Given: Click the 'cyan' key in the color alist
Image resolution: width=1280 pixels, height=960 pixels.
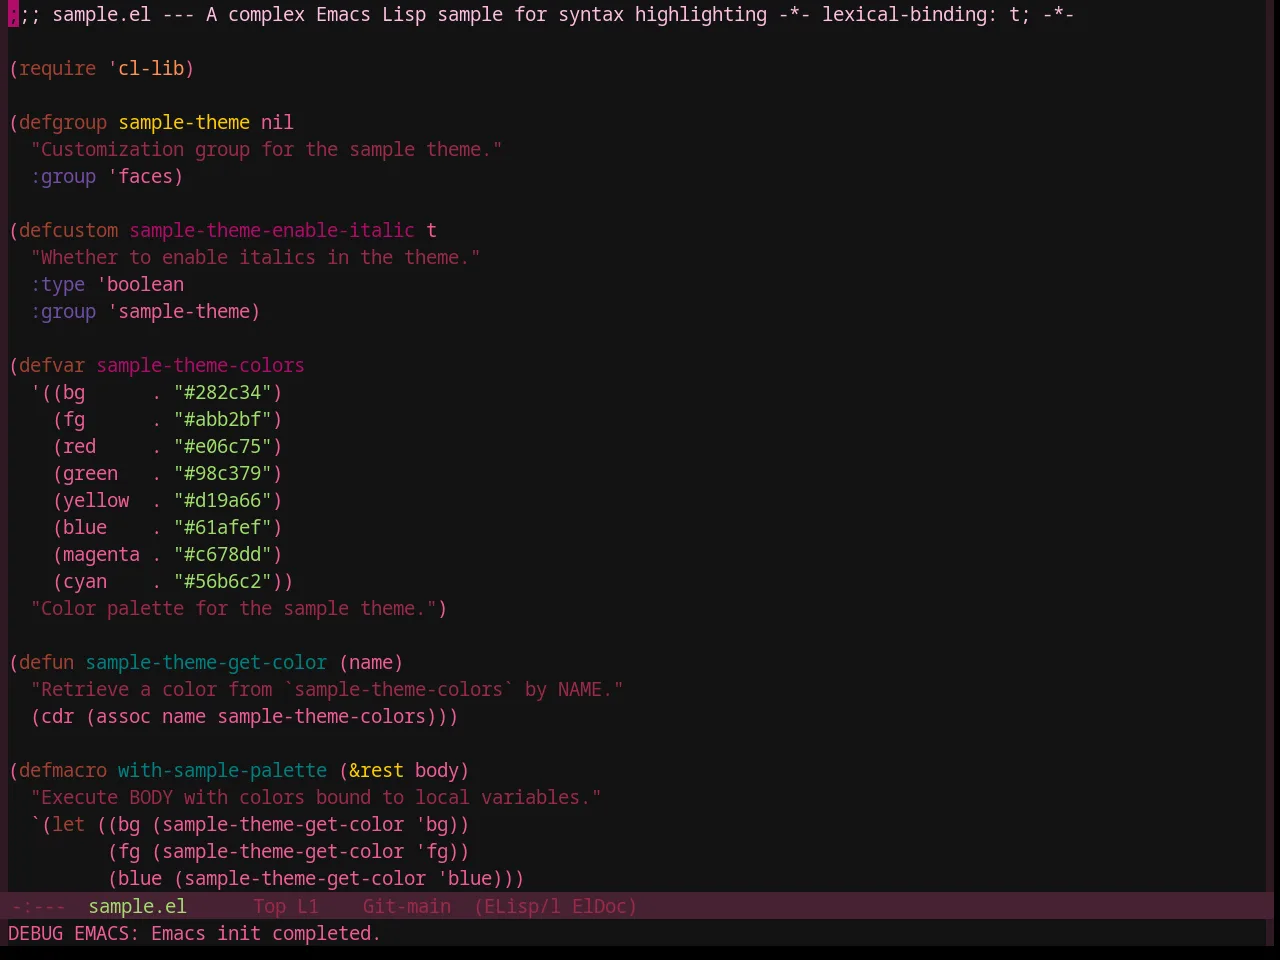Looking at the screenshot, I should pyautogui.click(x=85, y=581).
